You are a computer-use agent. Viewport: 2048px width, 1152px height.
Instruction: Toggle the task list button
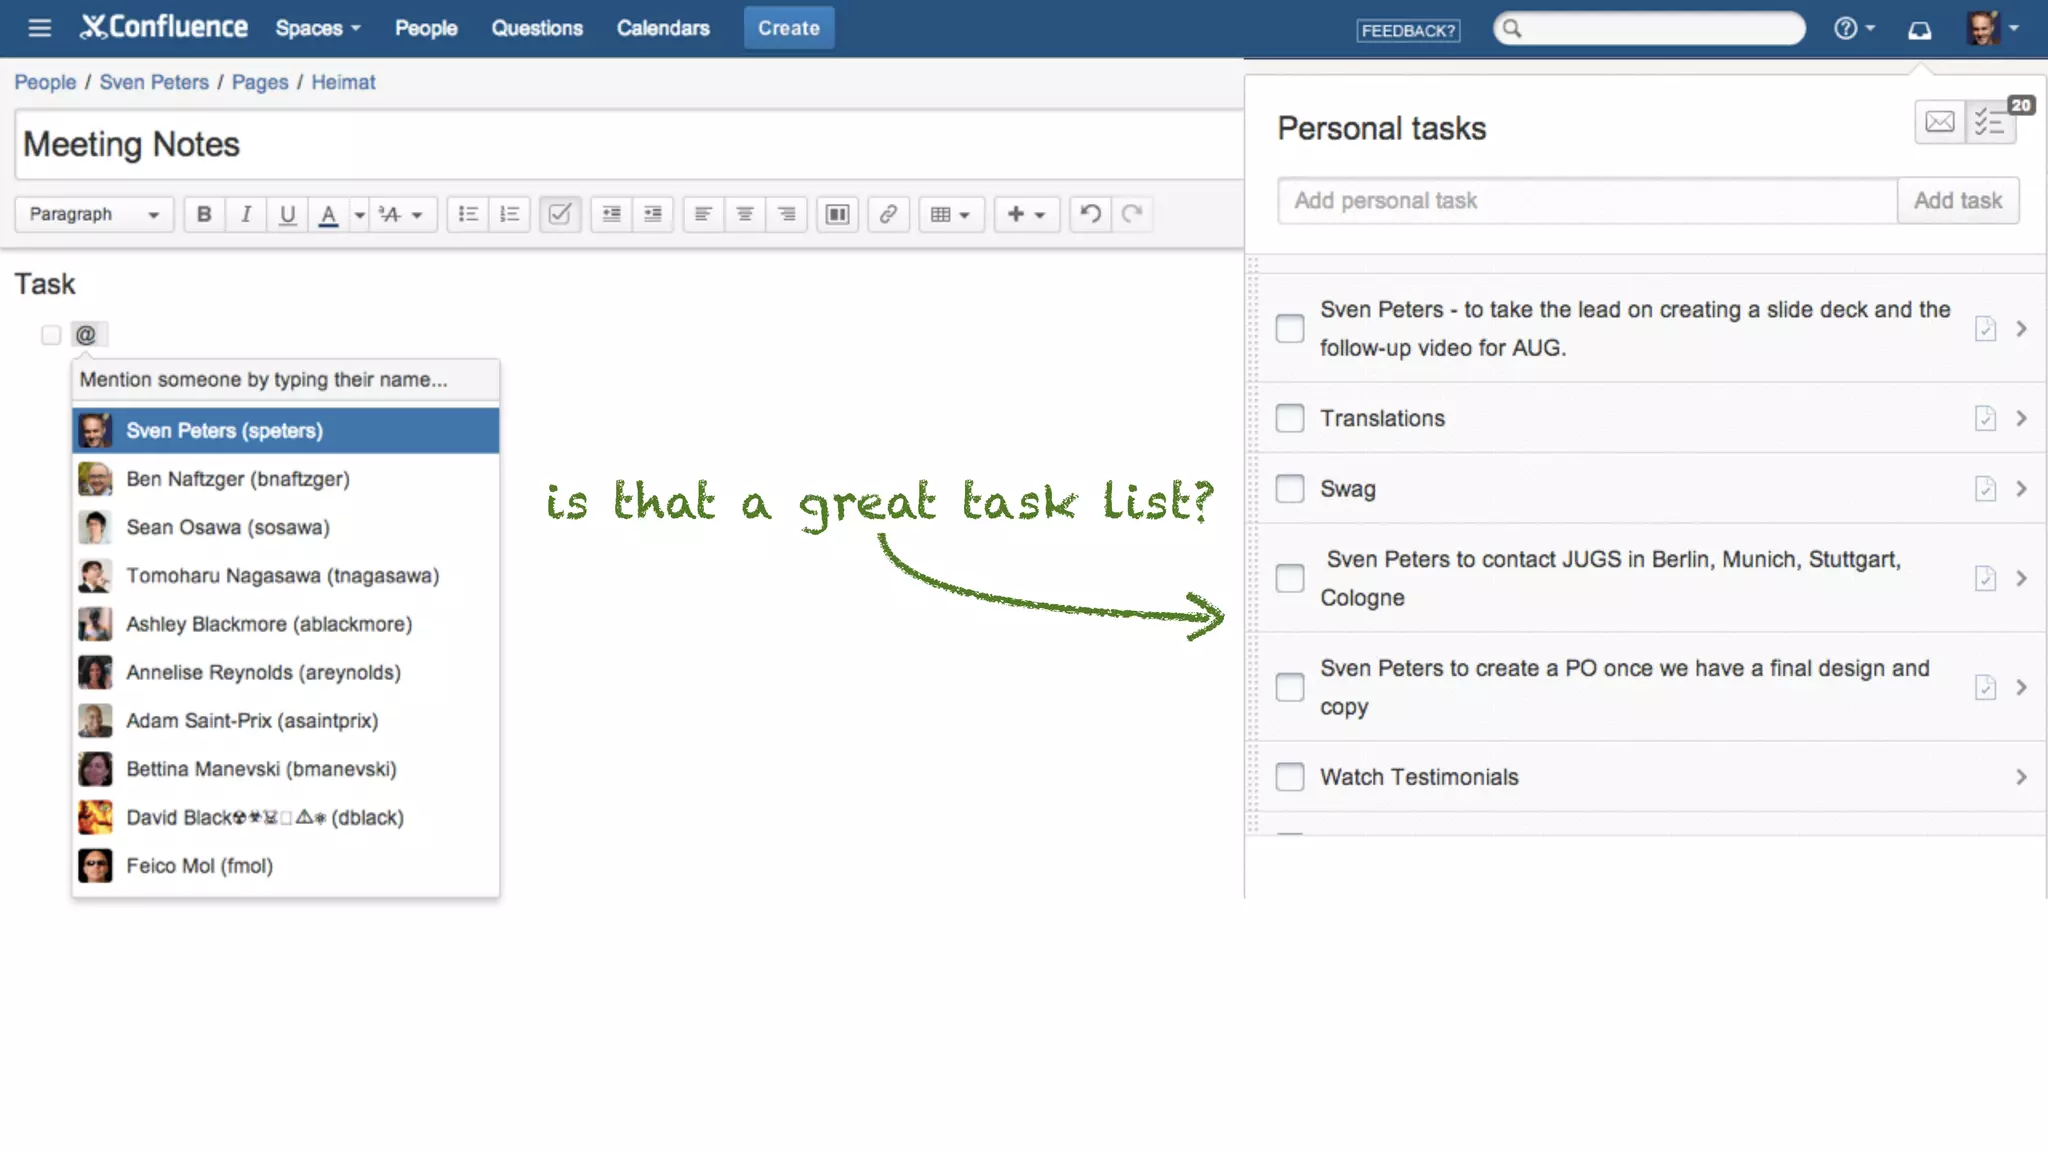pyautogui.click(x=560, y=214)
